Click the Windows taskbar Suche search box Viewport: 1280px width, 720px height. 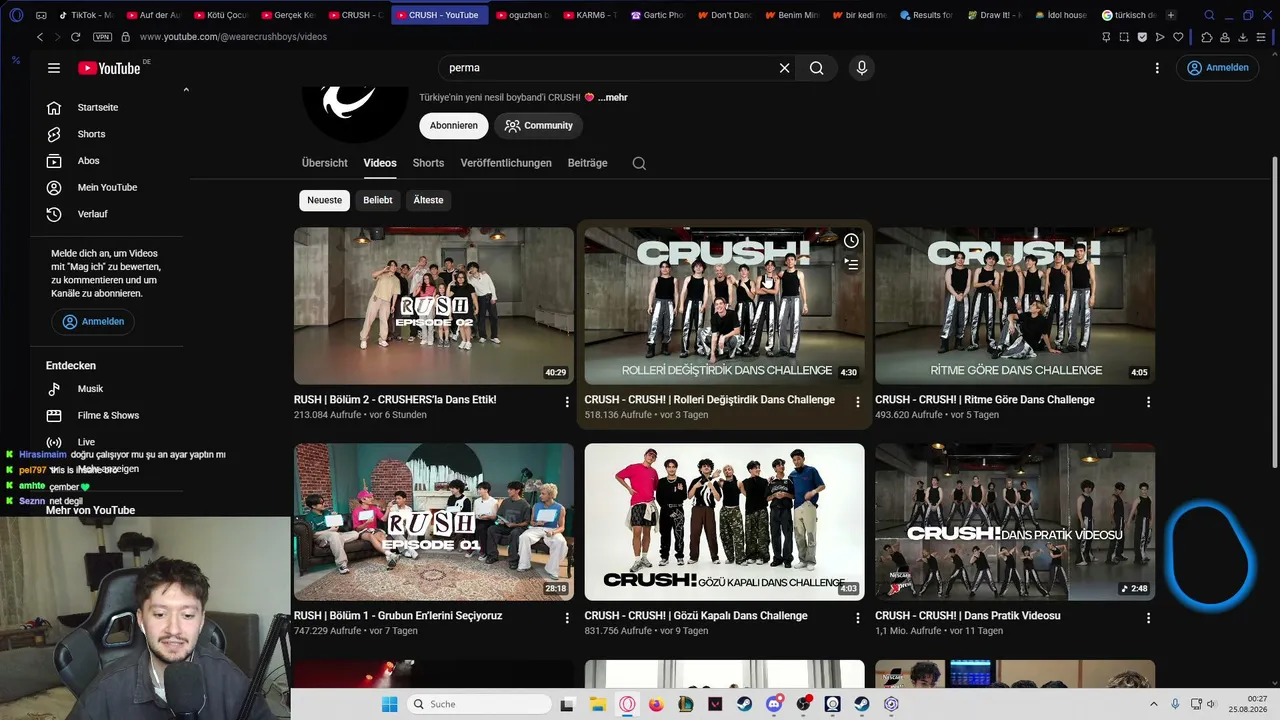point(479,704)
